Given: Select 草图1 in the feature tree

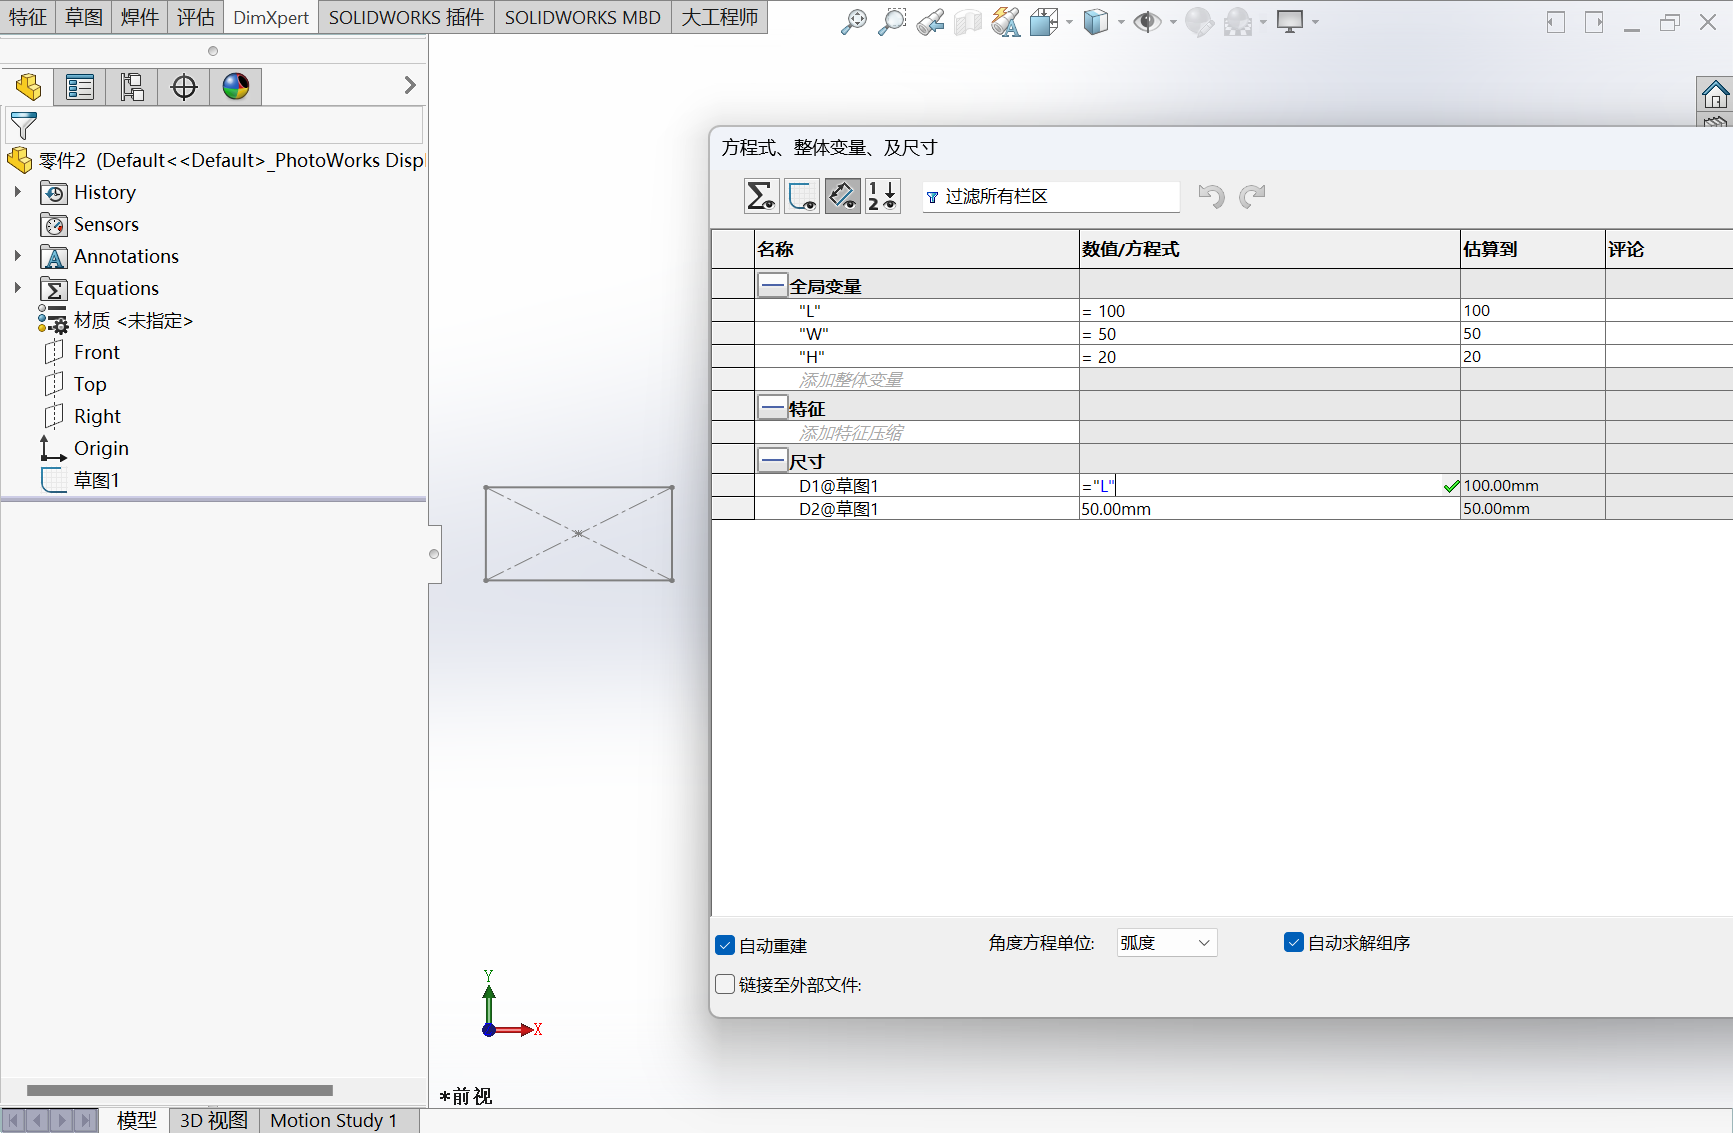Looking at the screenshot, I should point(96,480).
